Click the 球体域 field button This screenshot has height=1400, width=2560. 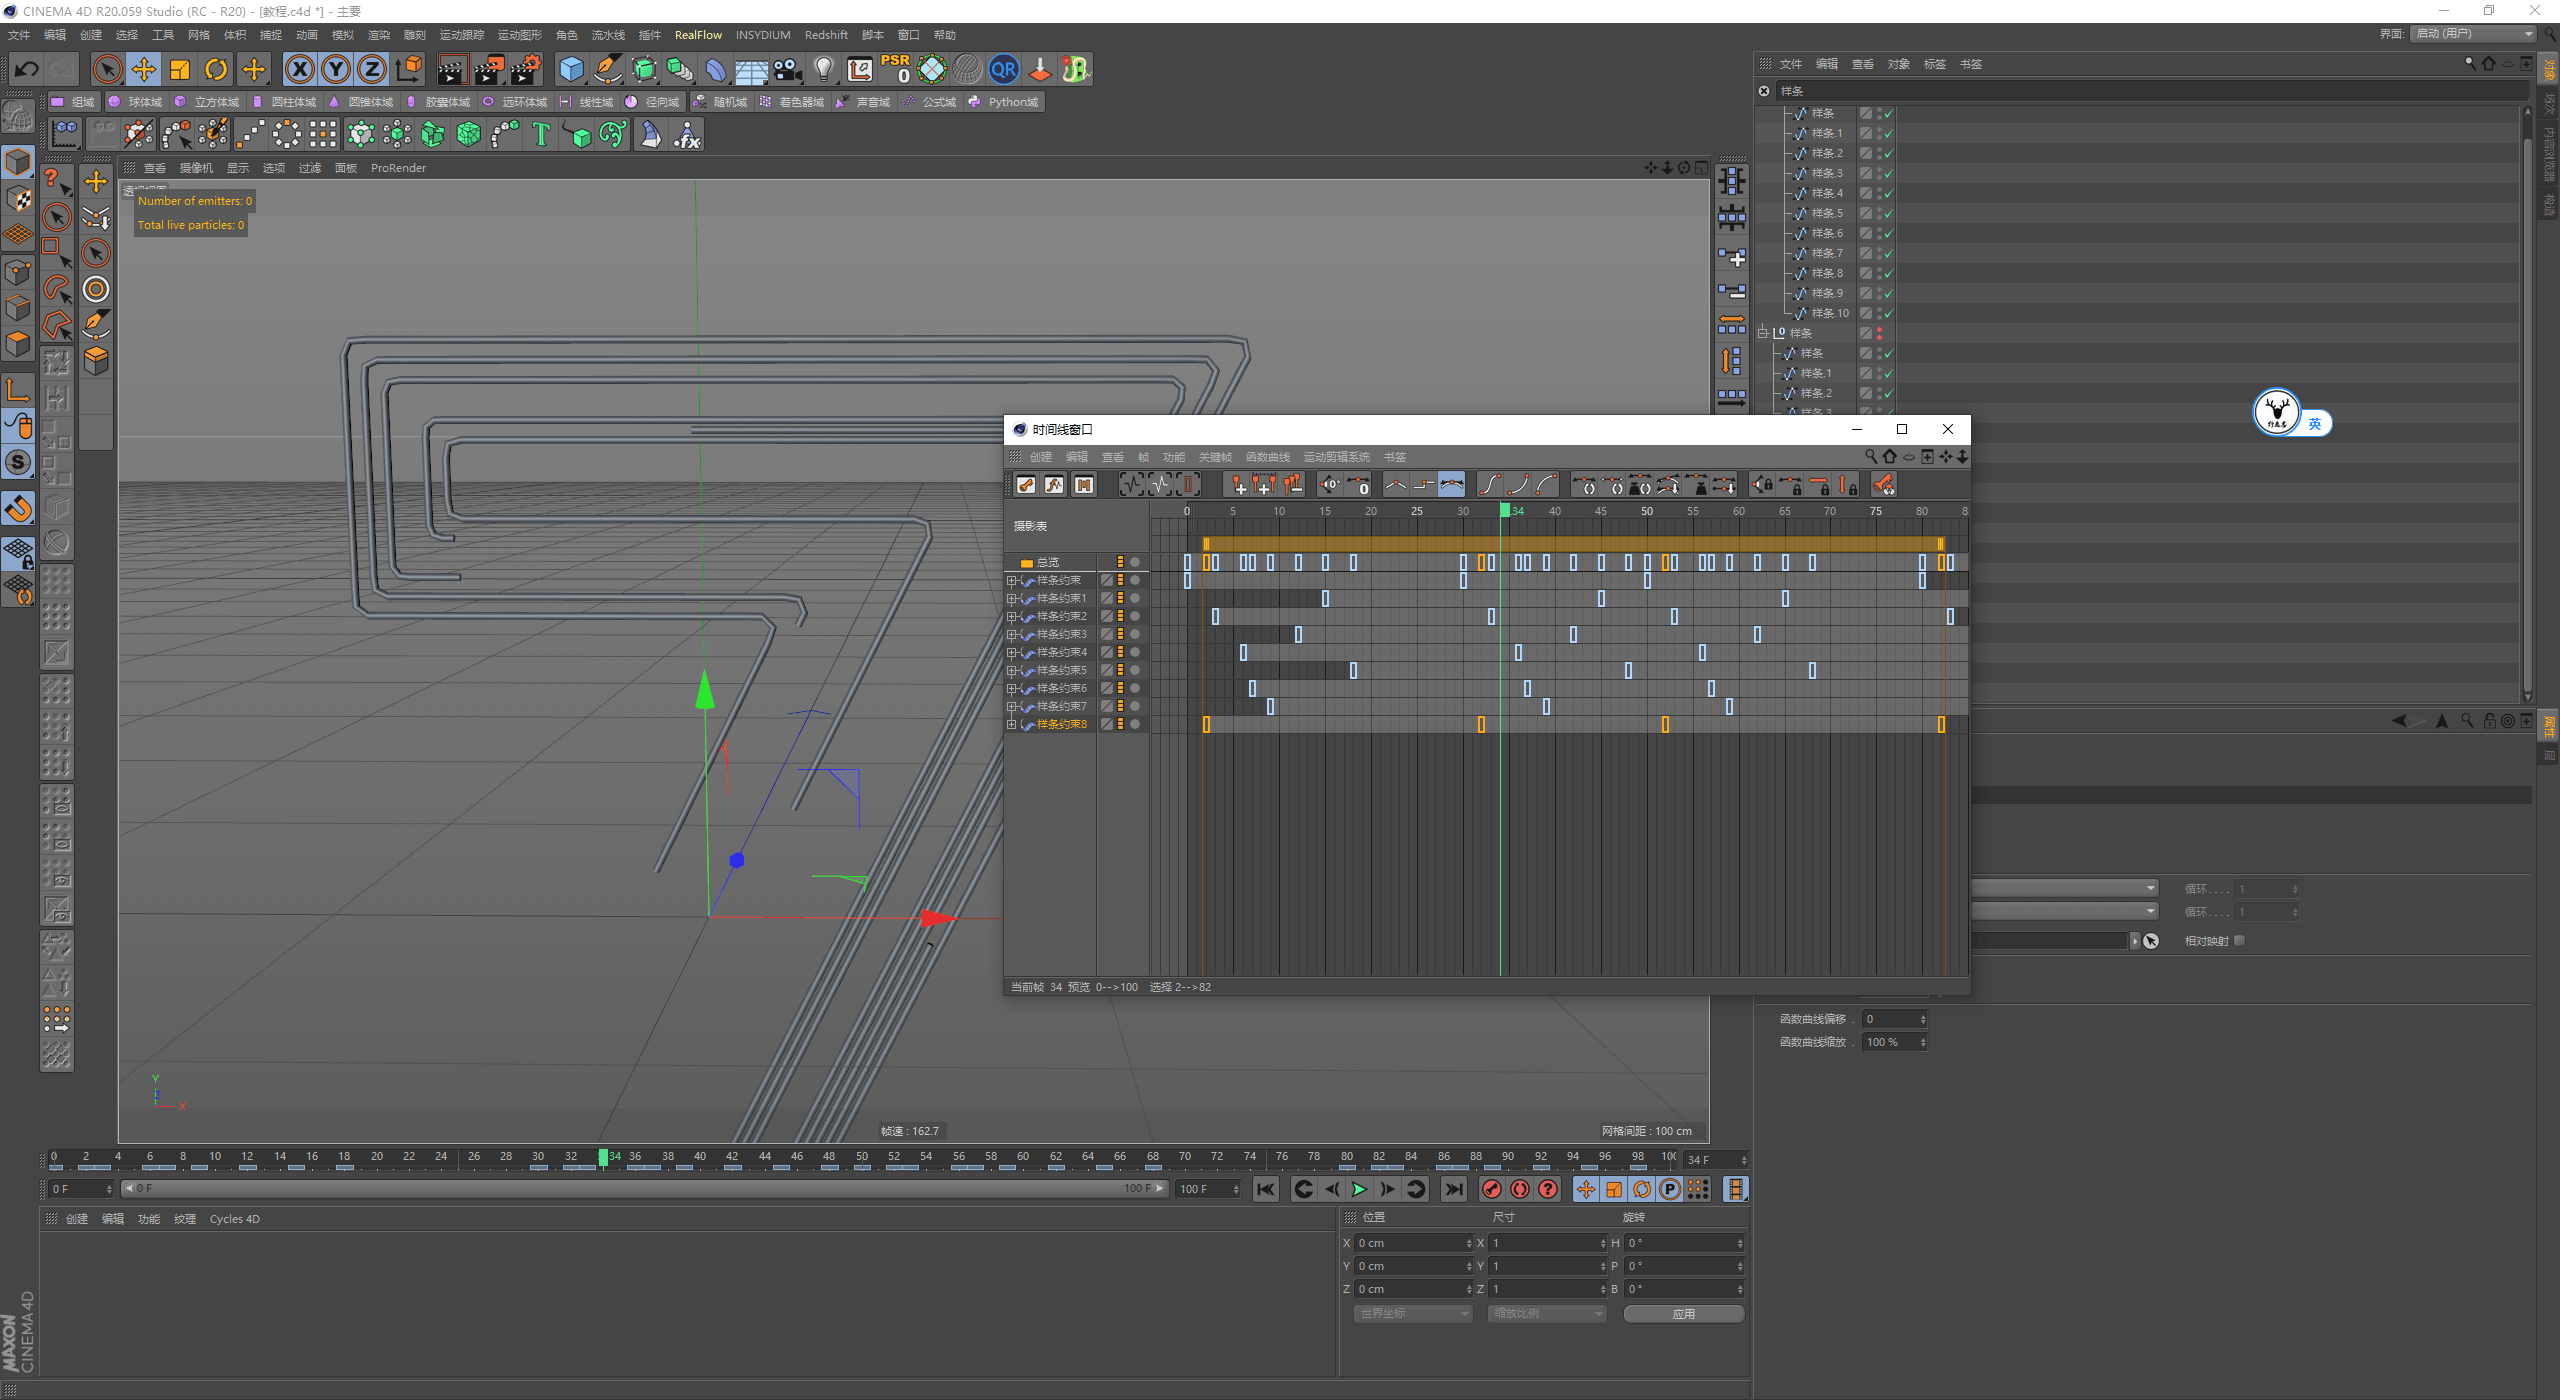coord(136,102)
